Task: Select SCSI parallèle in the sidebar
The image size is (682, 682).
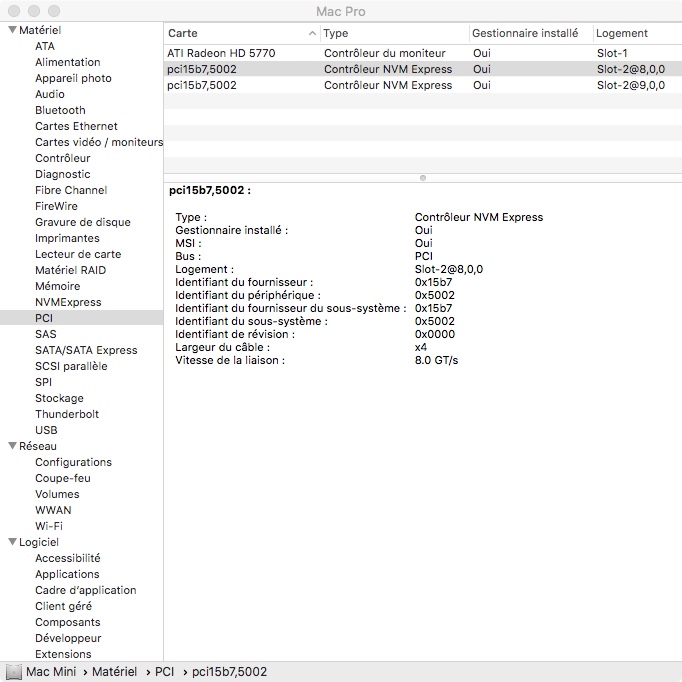Action: 71,366
